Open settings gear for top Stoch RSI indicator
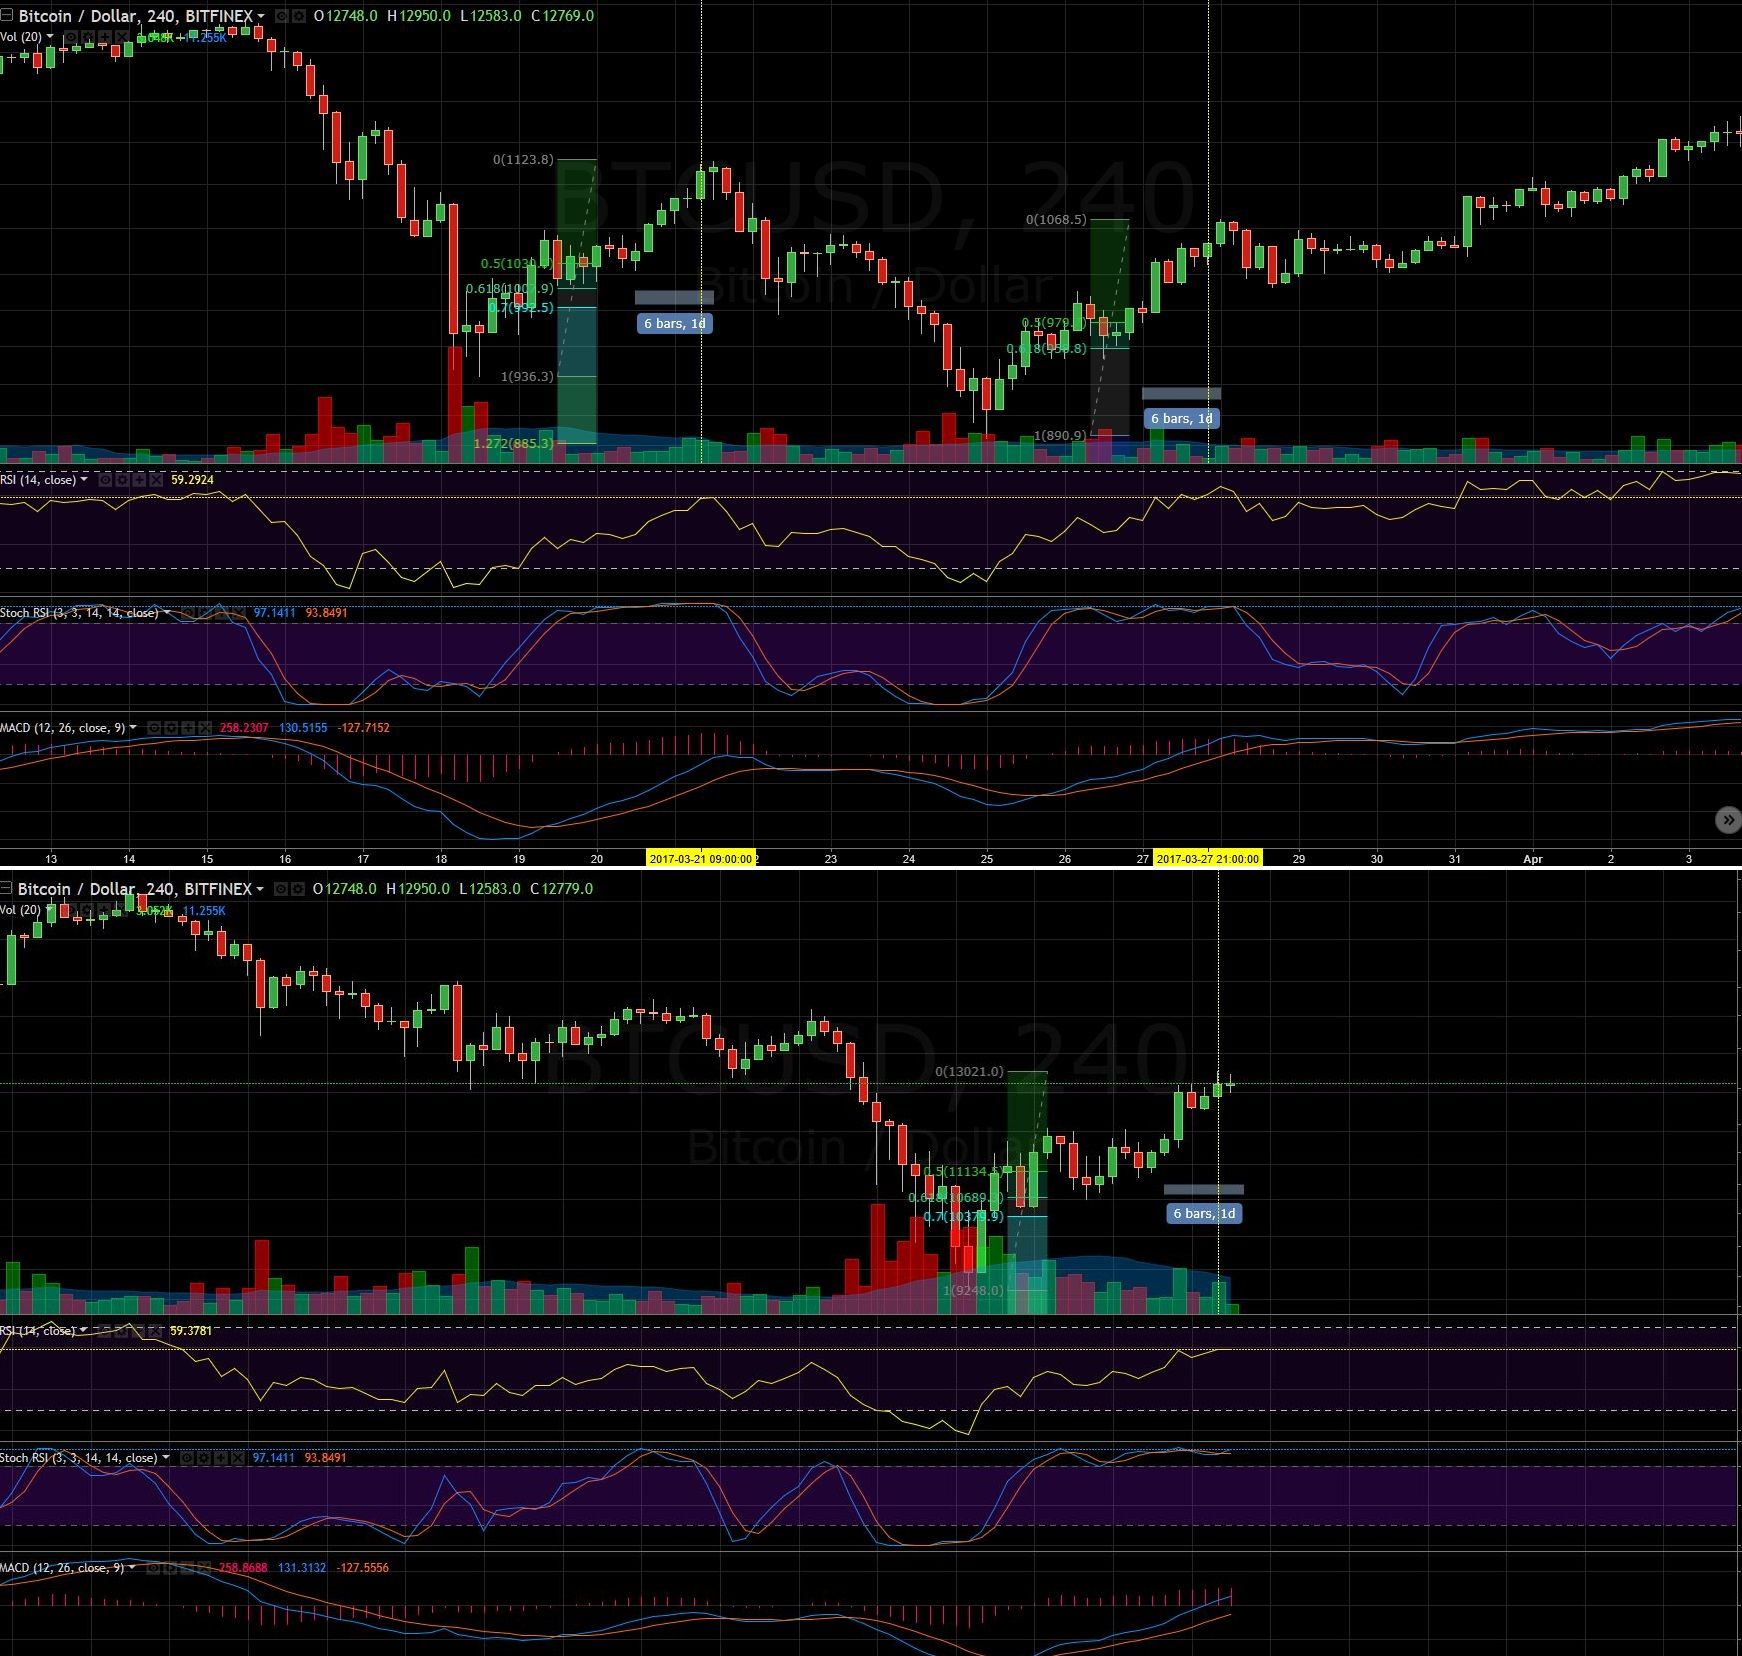 pos(204,613)
